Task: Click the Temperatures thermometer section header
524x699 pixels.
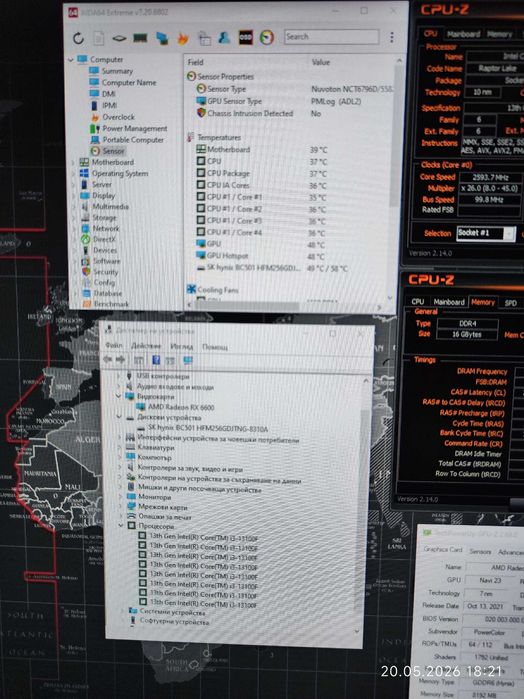Action: tap(214, 137)
